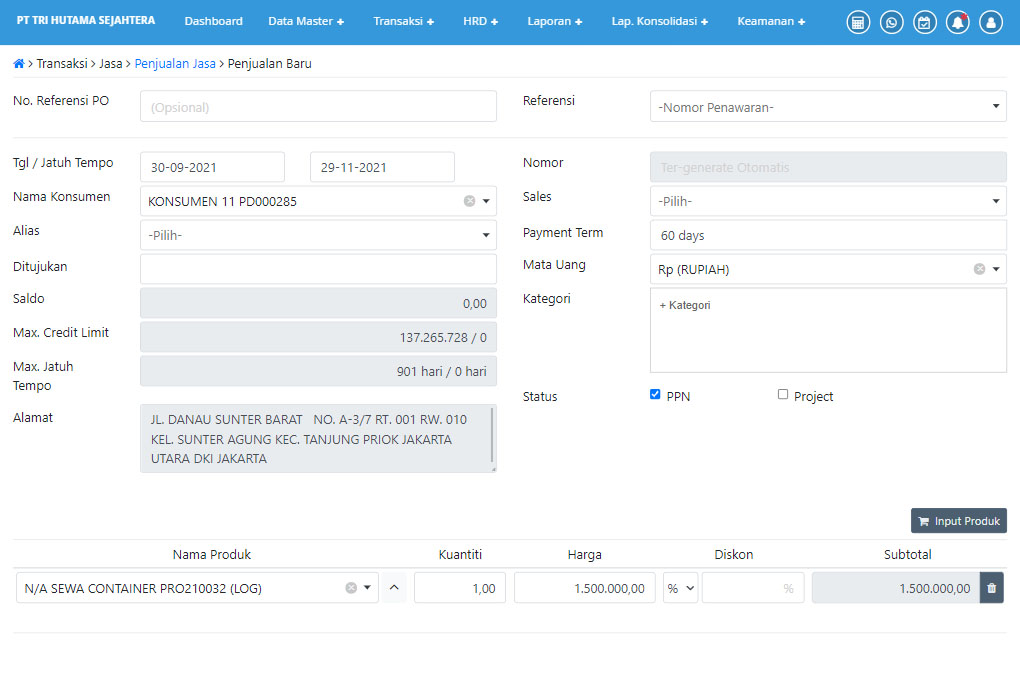Image resolution: width=1020 pixels, height=680 pixels.
Task: Click PT TRI HUTAMA SEJAHTERA brand title
Action: pos(86,21)
